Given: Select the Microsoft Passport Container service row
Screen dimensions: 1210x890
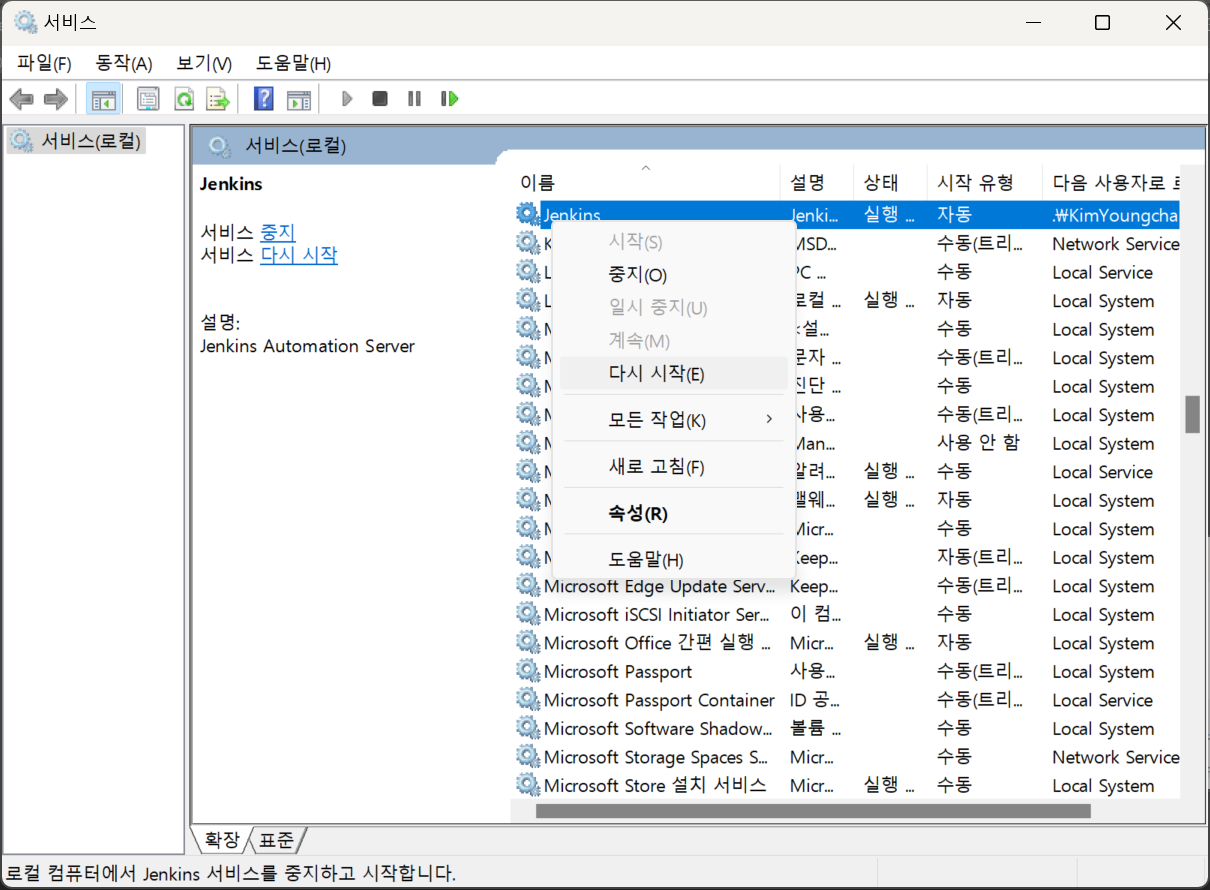Looking at the screenshot, I should click(x=846, y=700).
